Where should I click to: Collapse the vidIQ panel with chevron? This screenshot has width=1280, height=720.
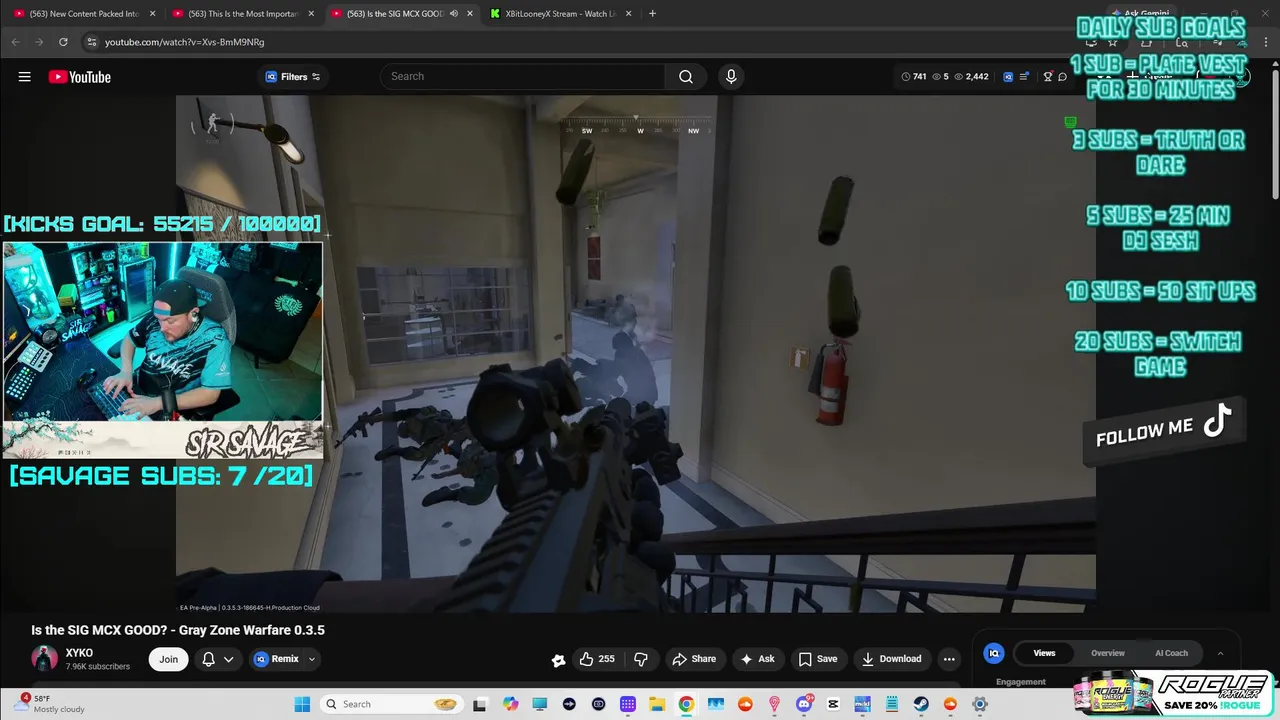pos(1220,653)
